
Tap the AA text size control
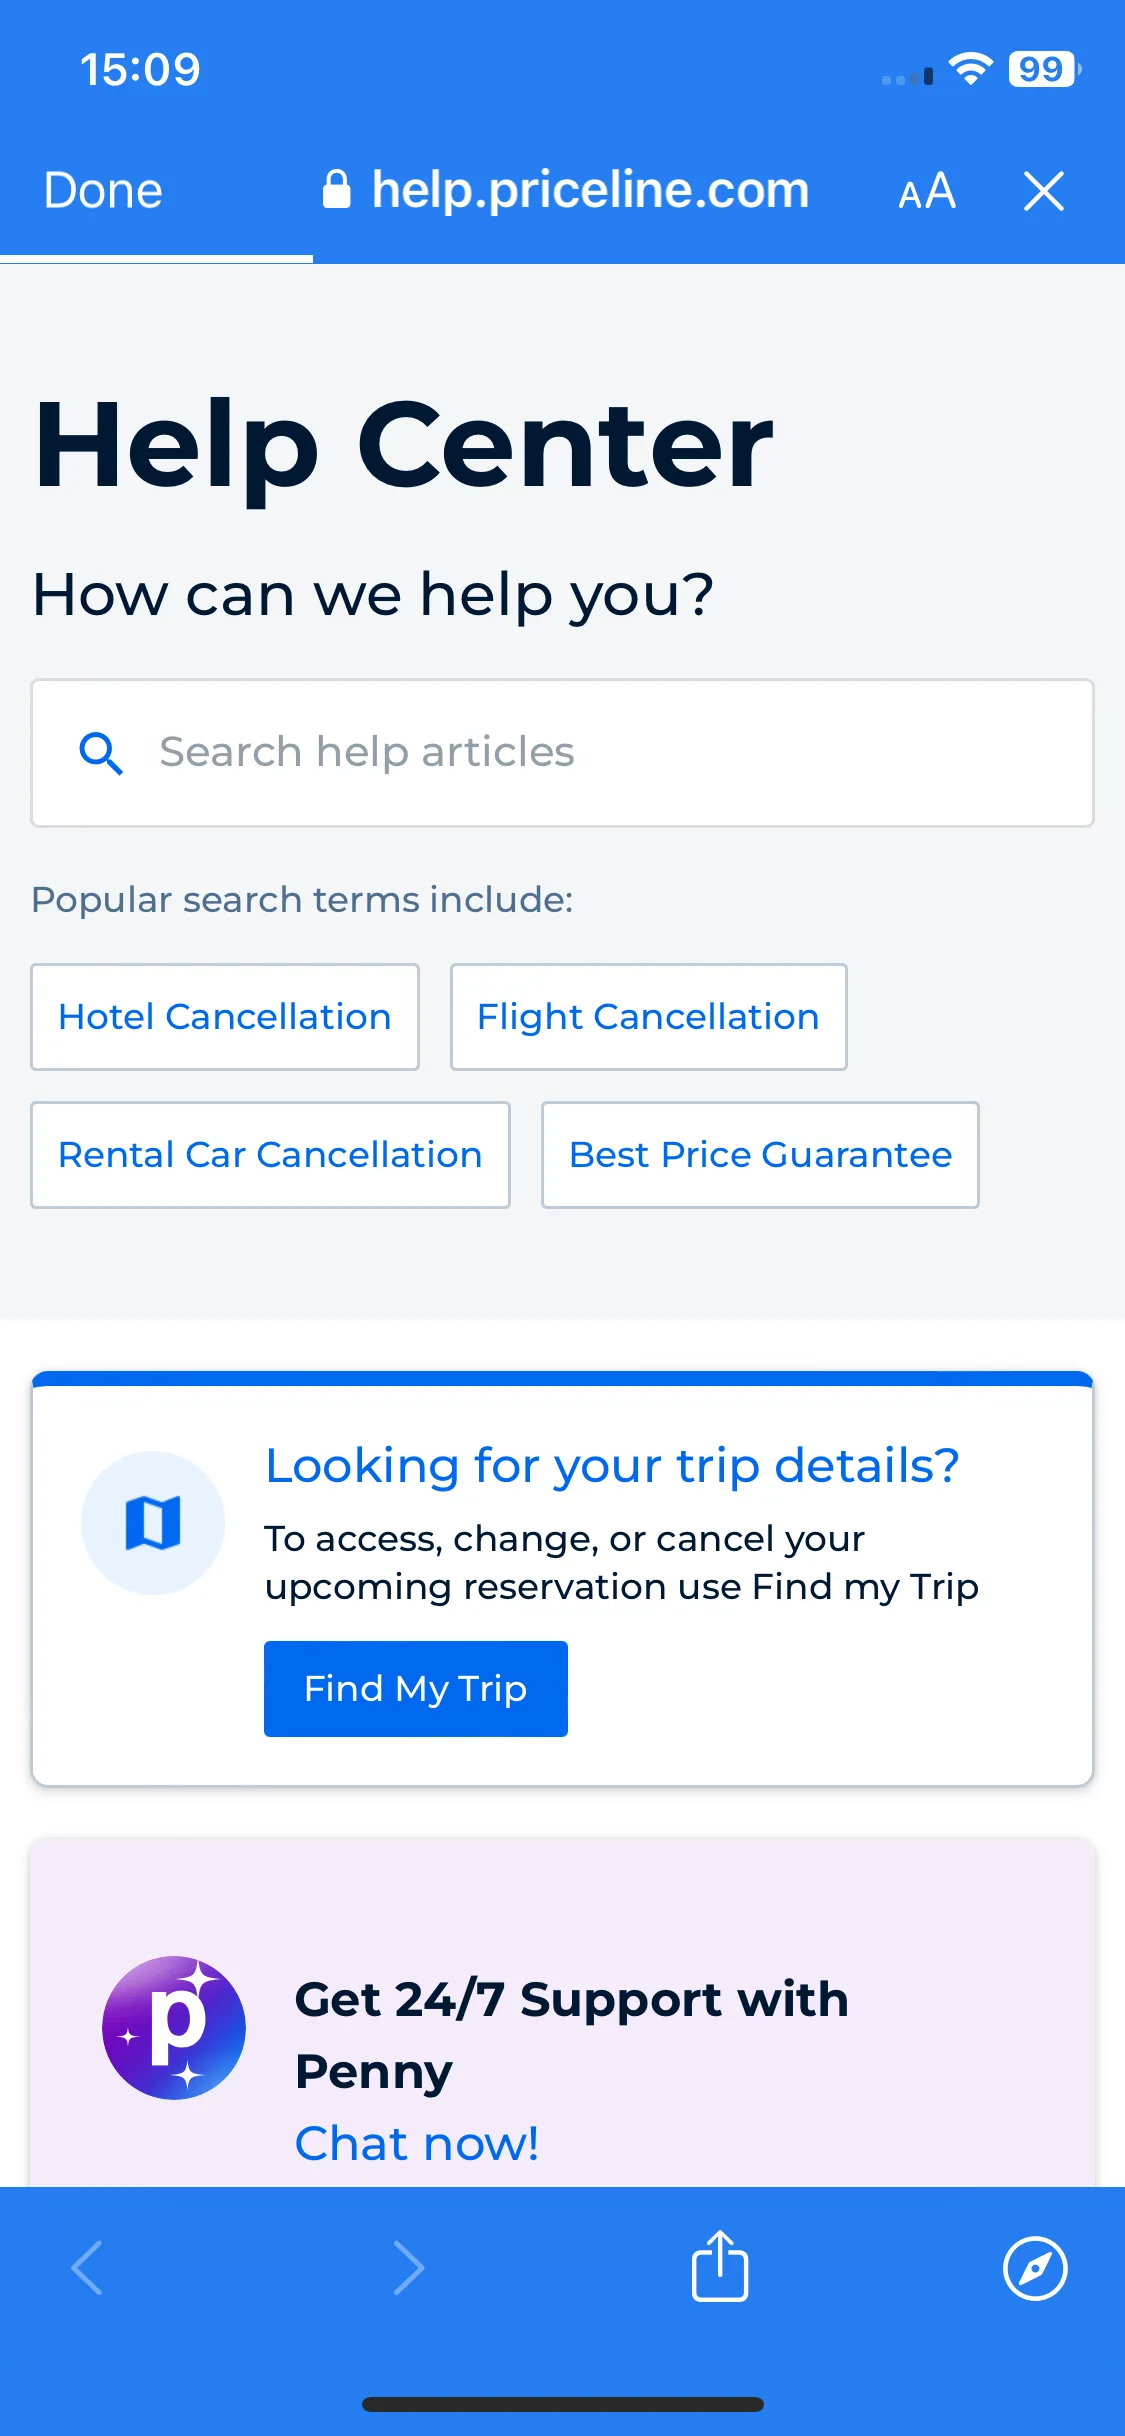tap(927, 191)
